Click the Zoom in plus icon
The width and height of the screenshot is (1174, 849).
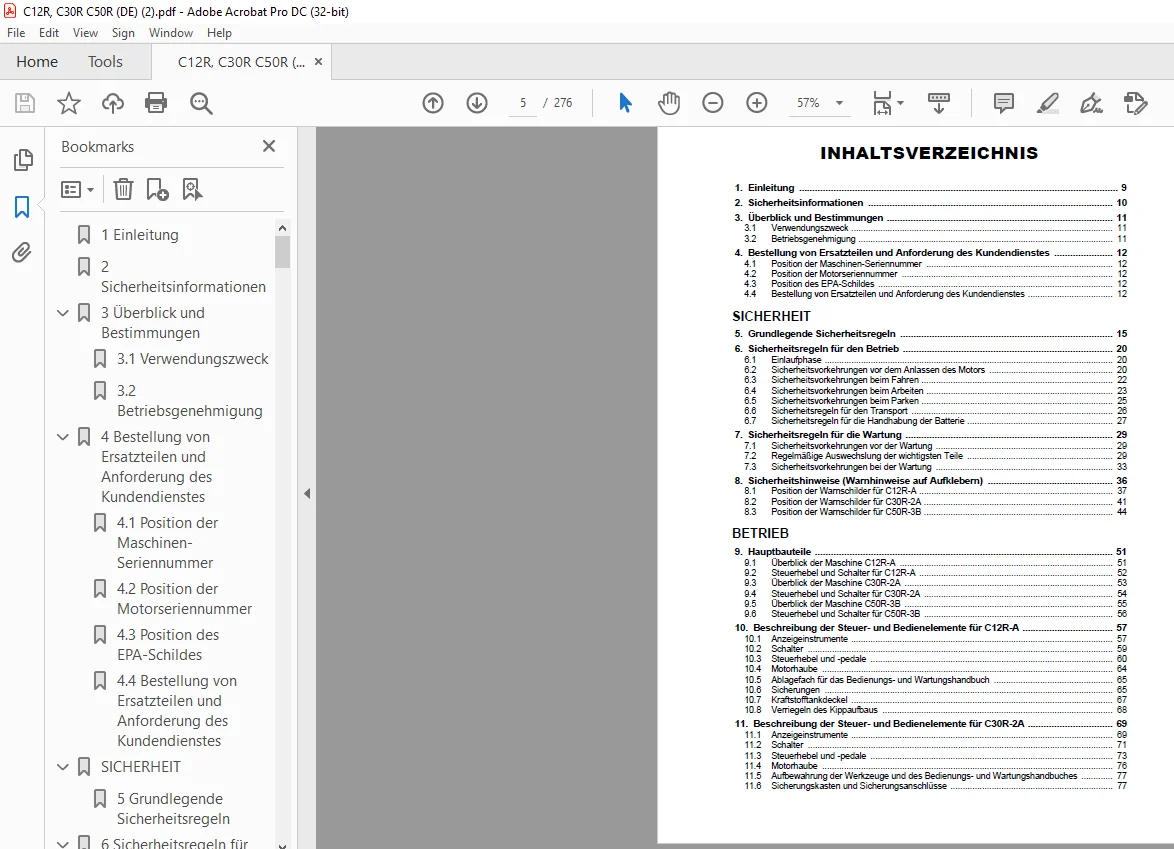pyautogui.click(x=757, y=103)
